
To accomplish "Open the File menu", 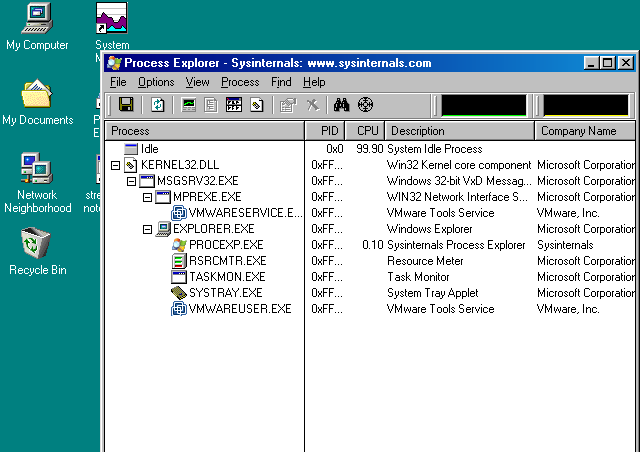I will click(118, 82).
